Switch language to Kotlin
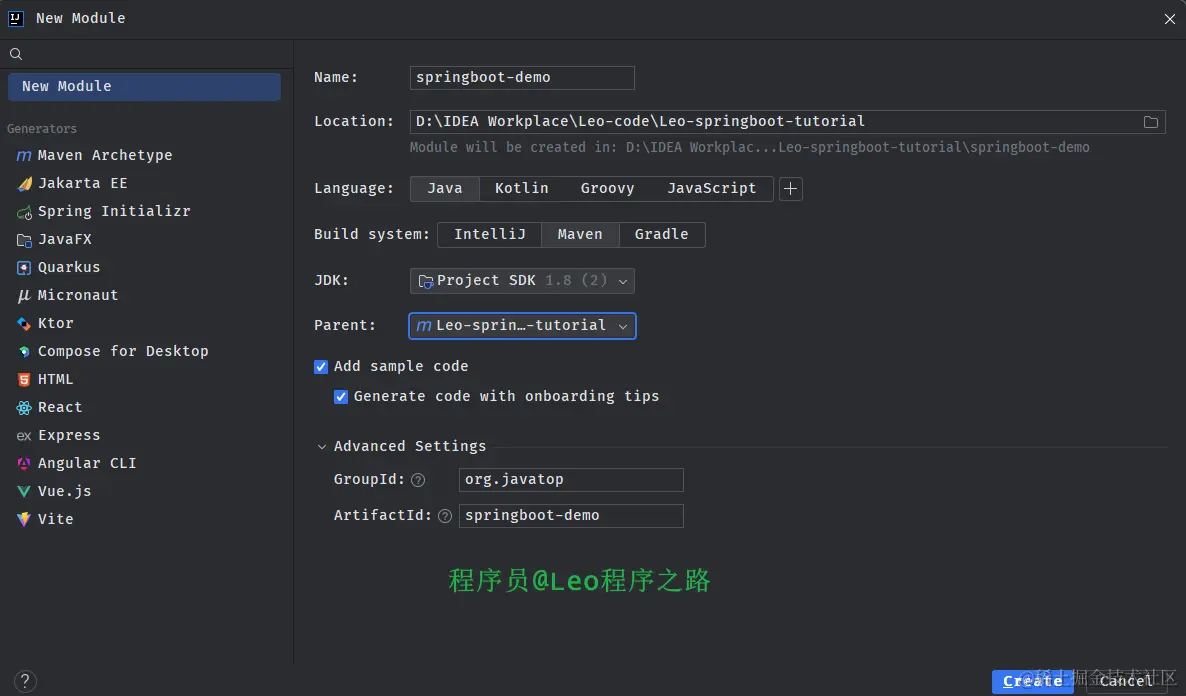Image resolution: width=1186 pixels, height=696 pixels. point(522,188)
